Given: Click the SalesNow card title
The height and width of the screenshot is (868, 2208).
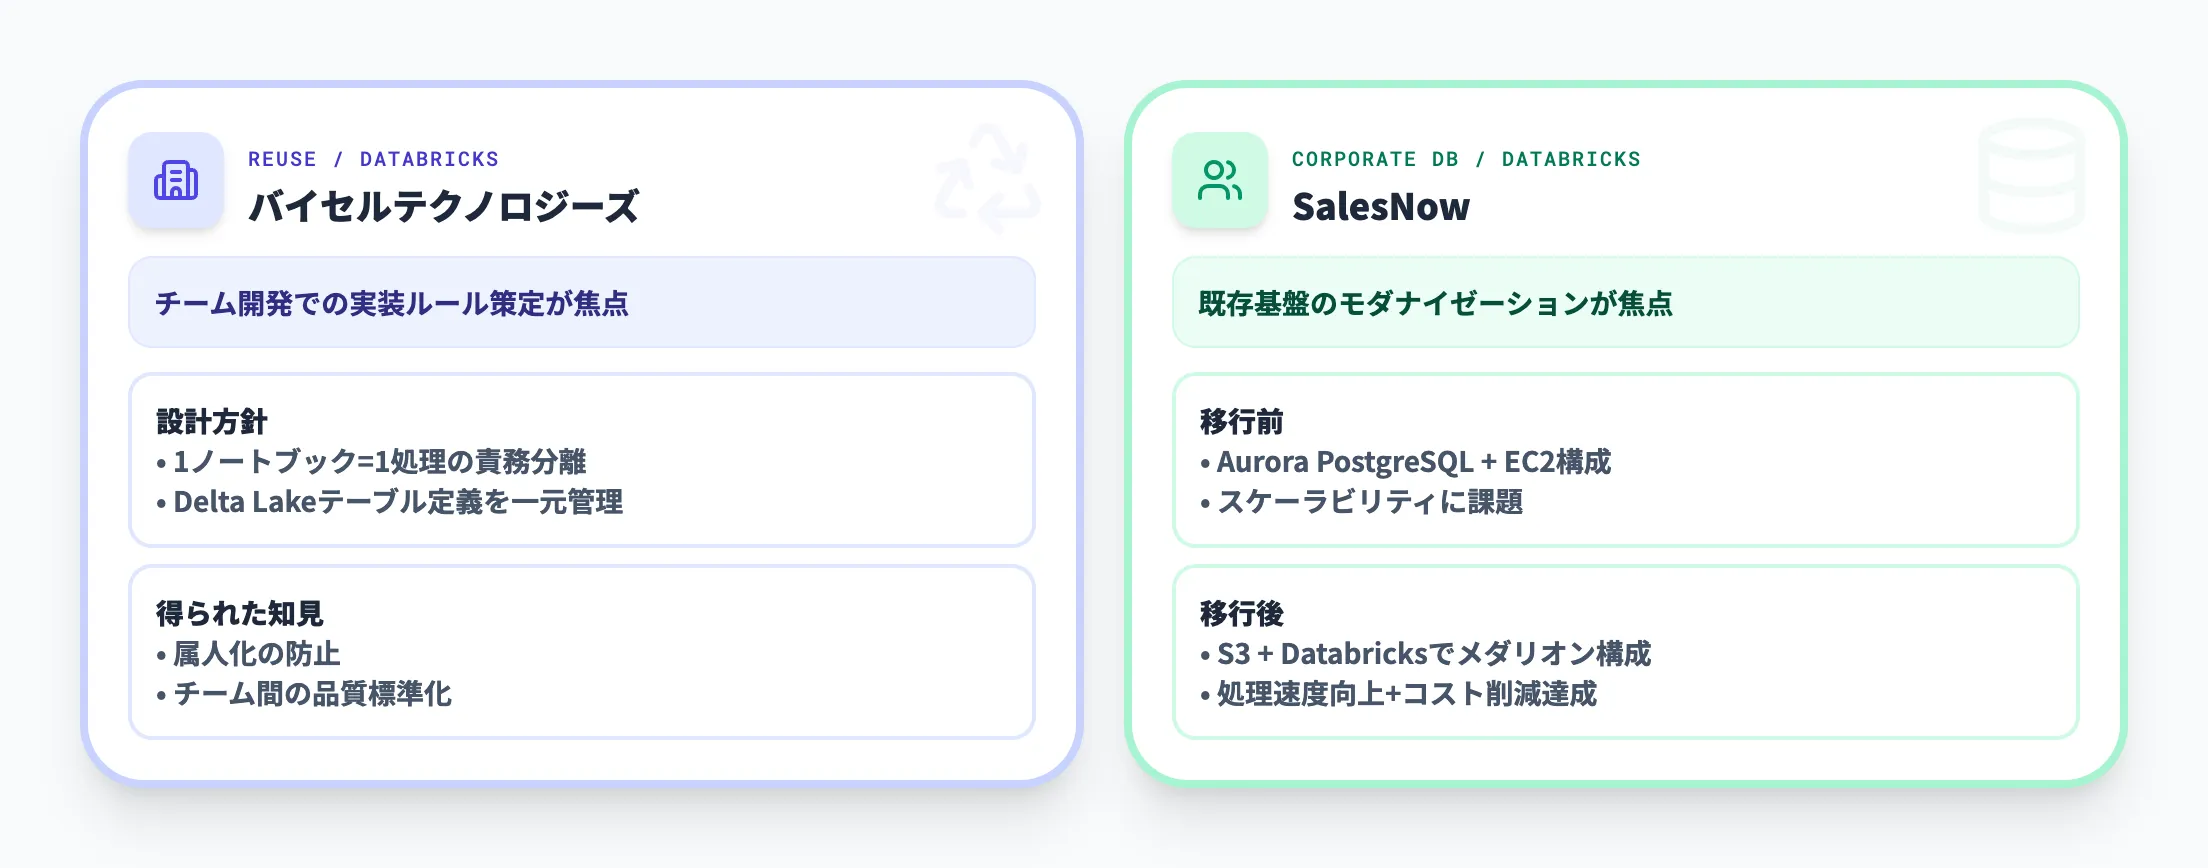Looking at the screenshot, I should [x=1381, y=207].
